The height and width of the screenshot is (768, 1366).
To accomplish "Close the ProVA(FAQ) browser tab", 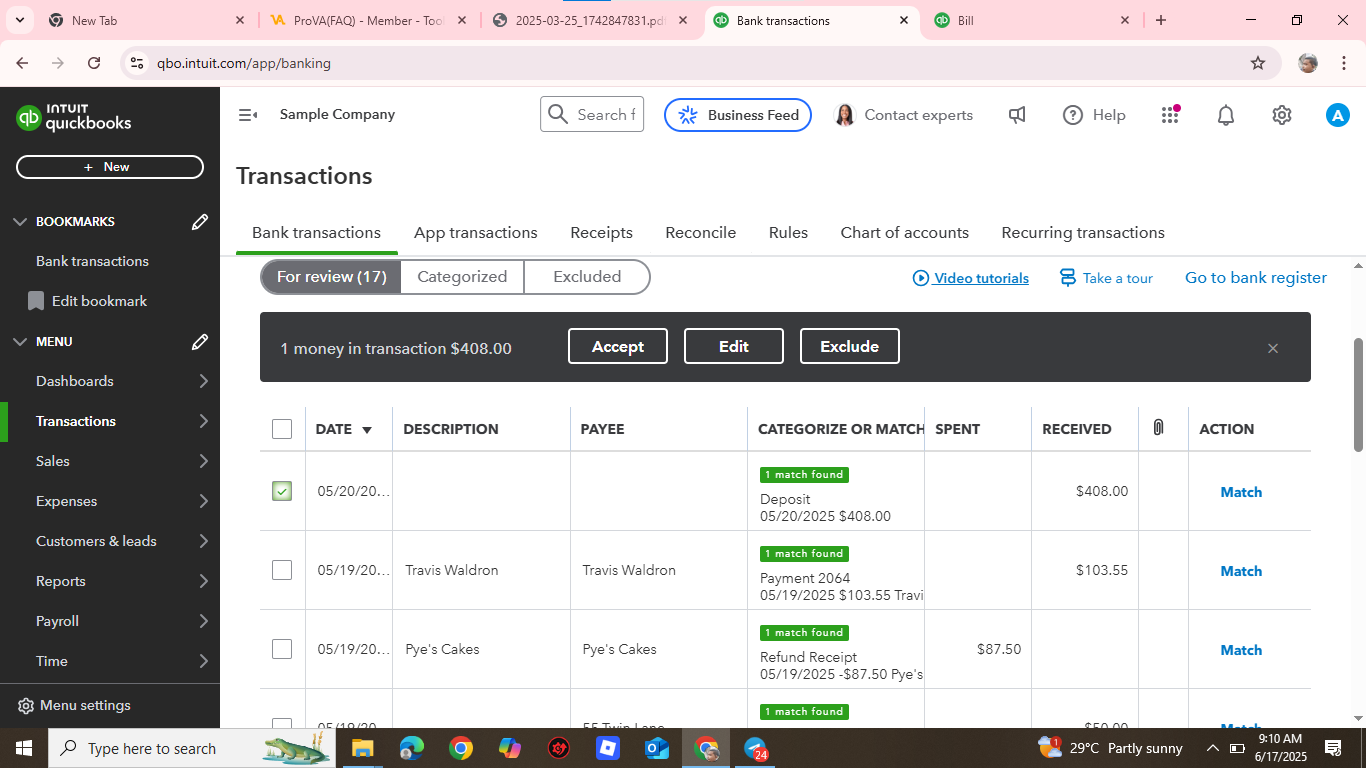I will 461,20.
